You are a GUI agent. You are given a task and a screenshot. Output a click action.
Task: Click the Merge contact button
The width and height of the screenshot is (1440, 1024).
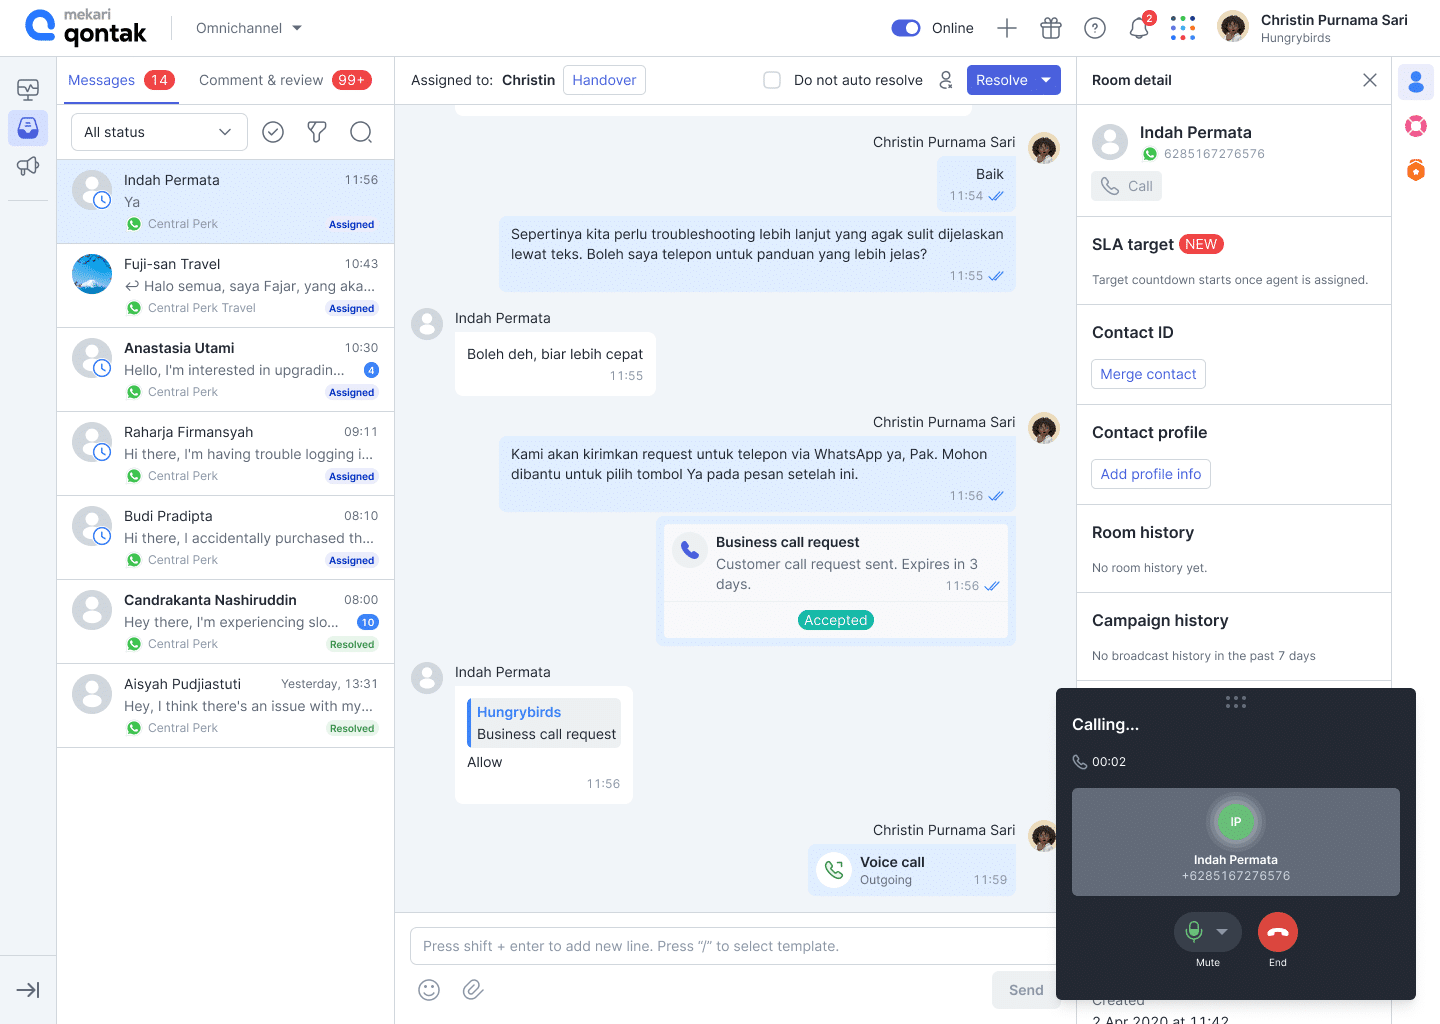coord(1148,374)
